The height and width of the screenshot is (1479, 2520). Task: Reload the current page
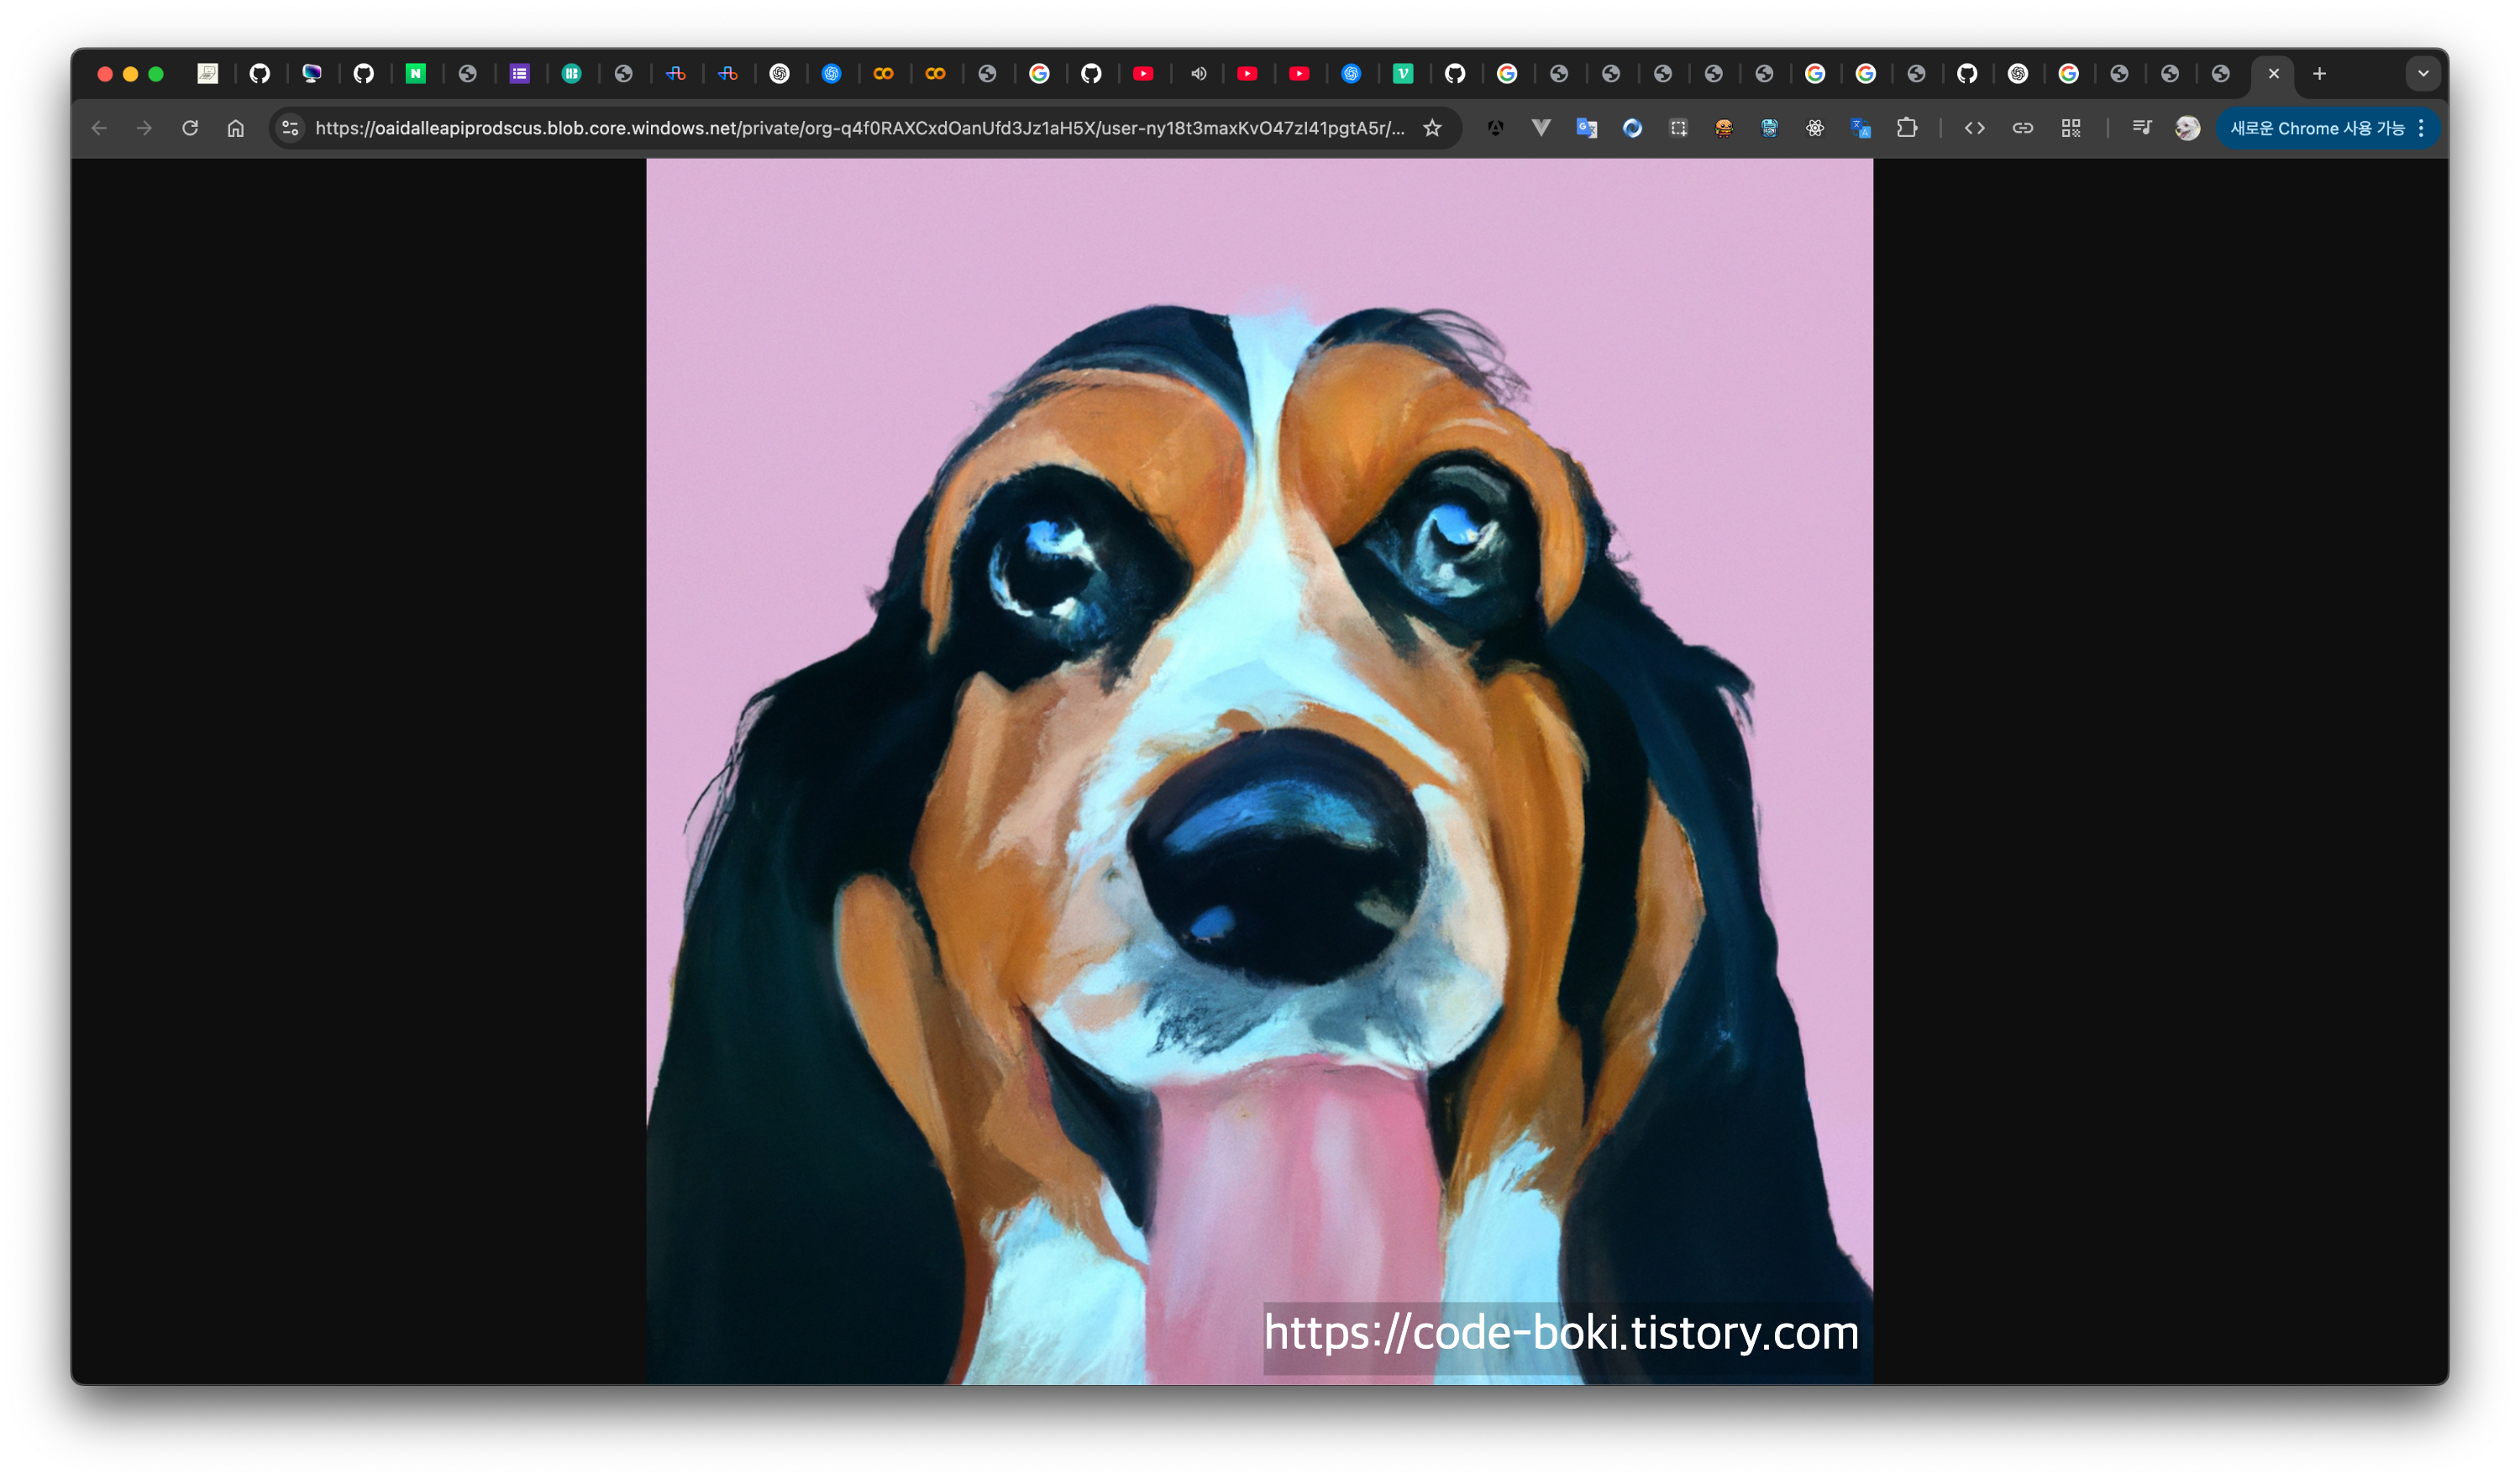click(190, 128)
